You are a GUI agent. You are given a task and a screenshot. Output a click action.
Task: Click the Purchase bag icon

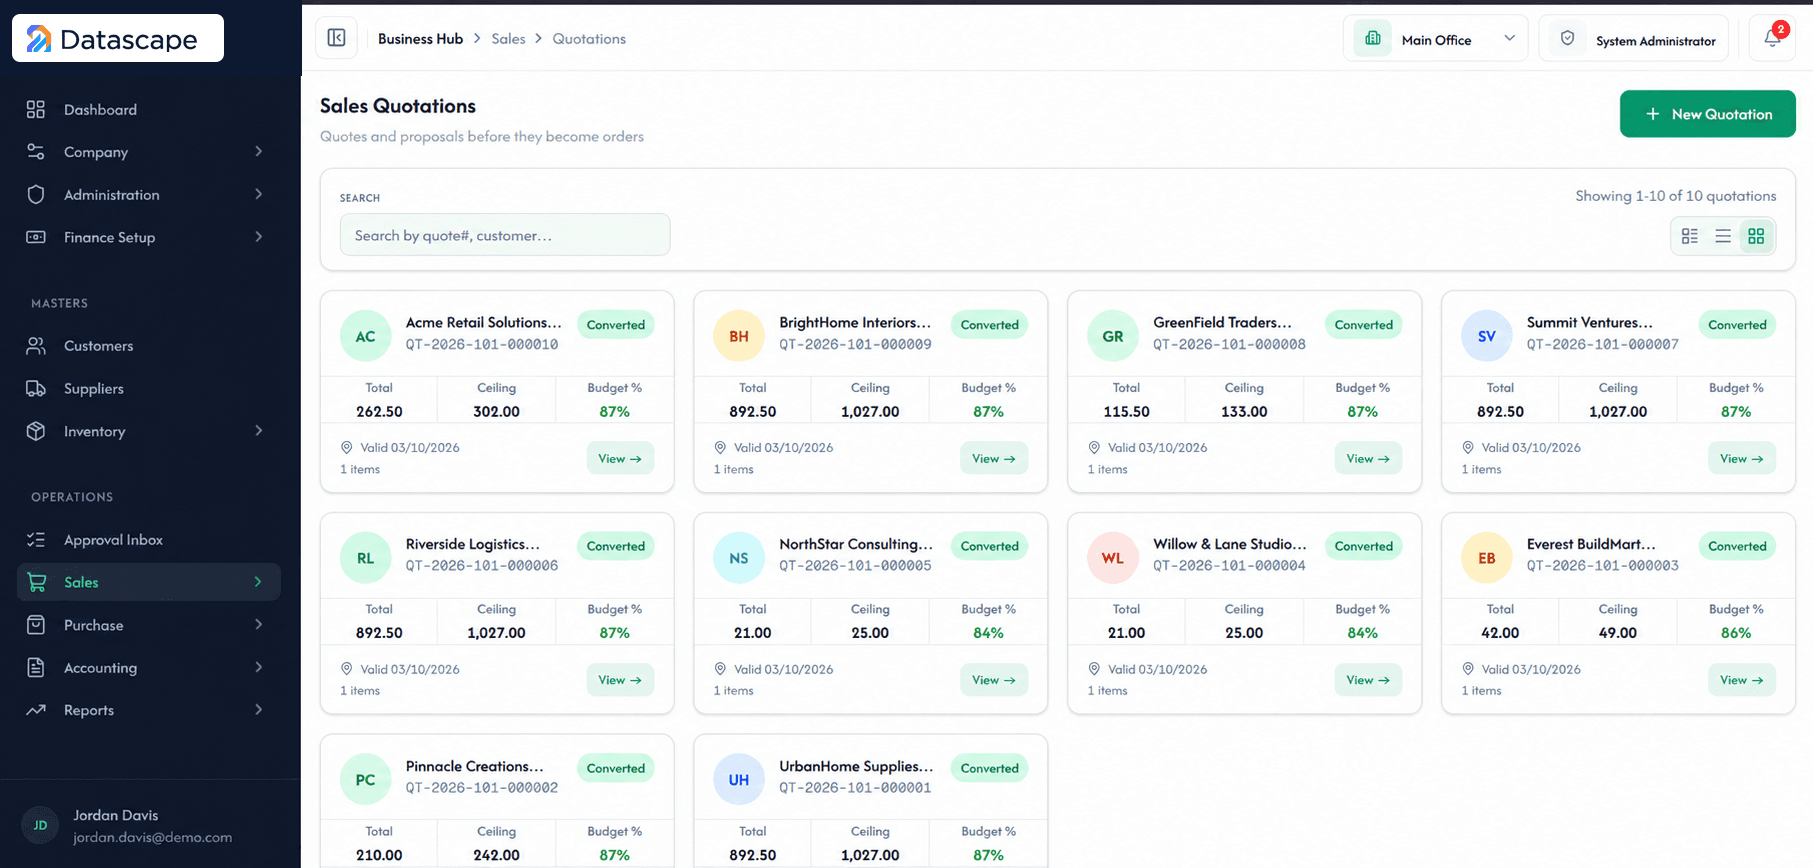pyautogui.click(x=36, y=625)
